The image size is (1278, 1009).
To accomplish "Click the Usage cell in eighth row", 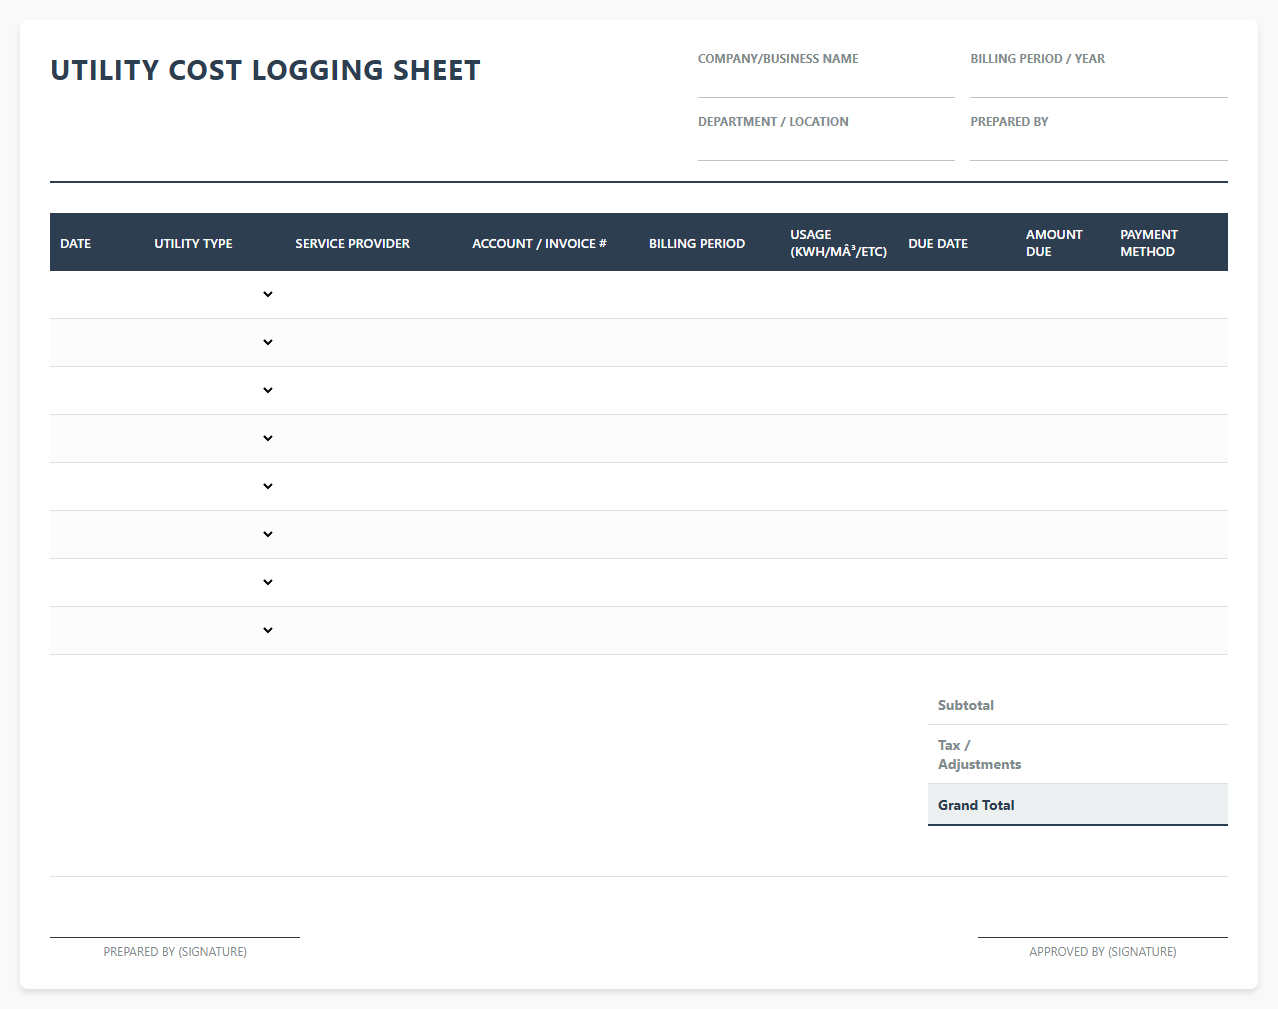I will point(839,630).
